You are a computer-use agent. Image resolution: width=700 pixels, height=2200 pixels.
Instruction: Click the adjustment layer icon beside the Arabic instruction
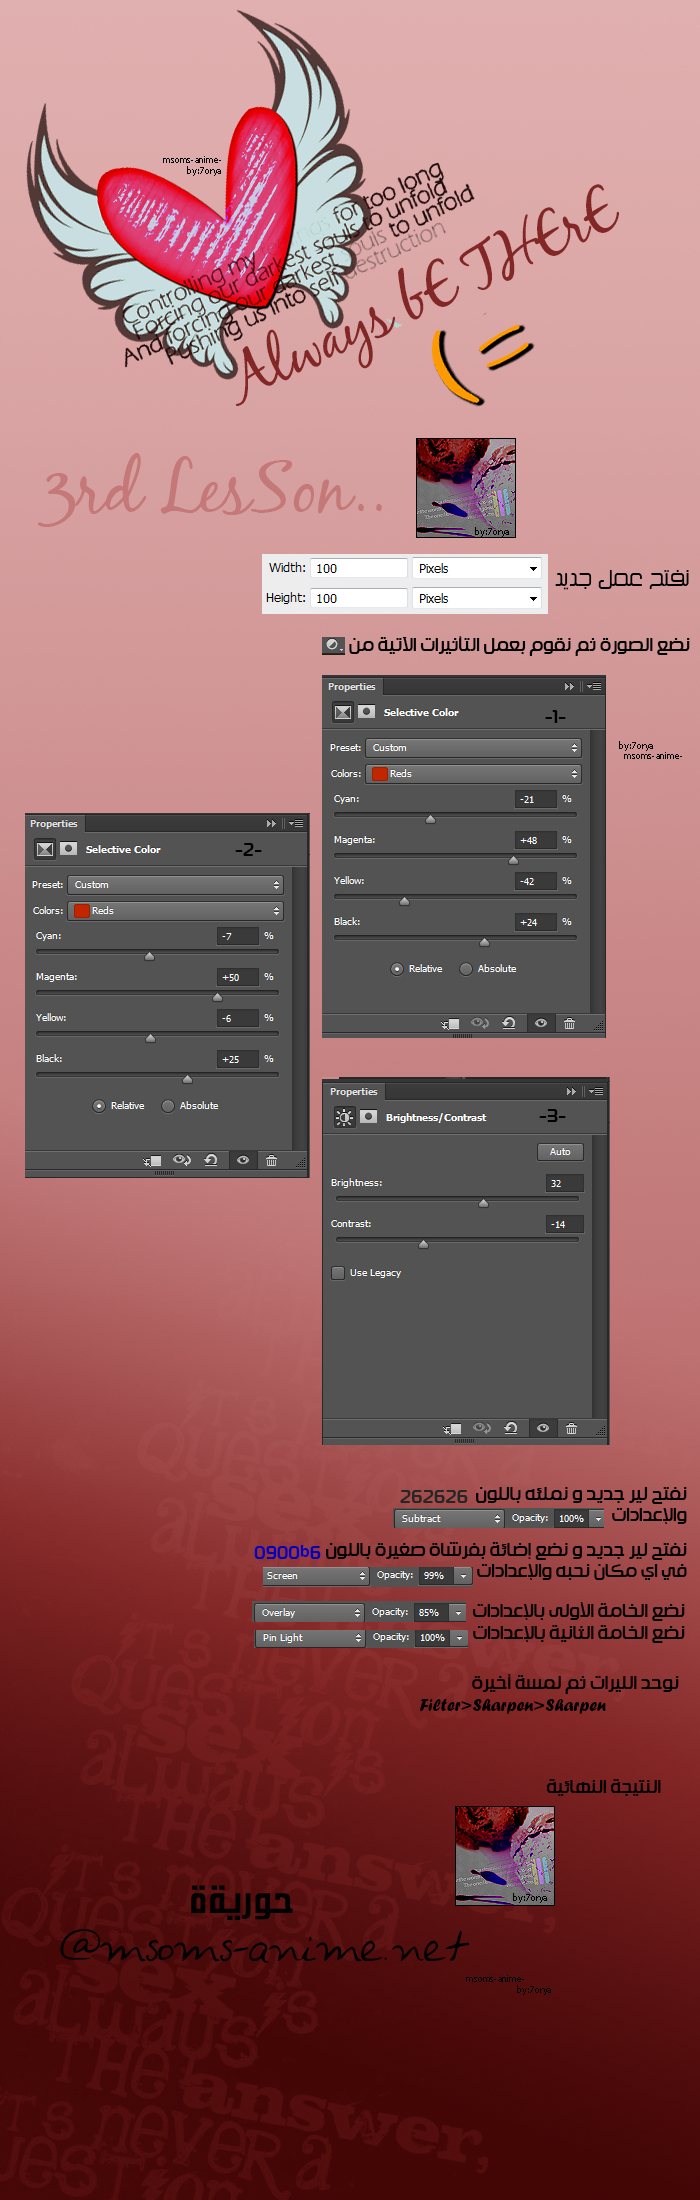click(333, 645)
